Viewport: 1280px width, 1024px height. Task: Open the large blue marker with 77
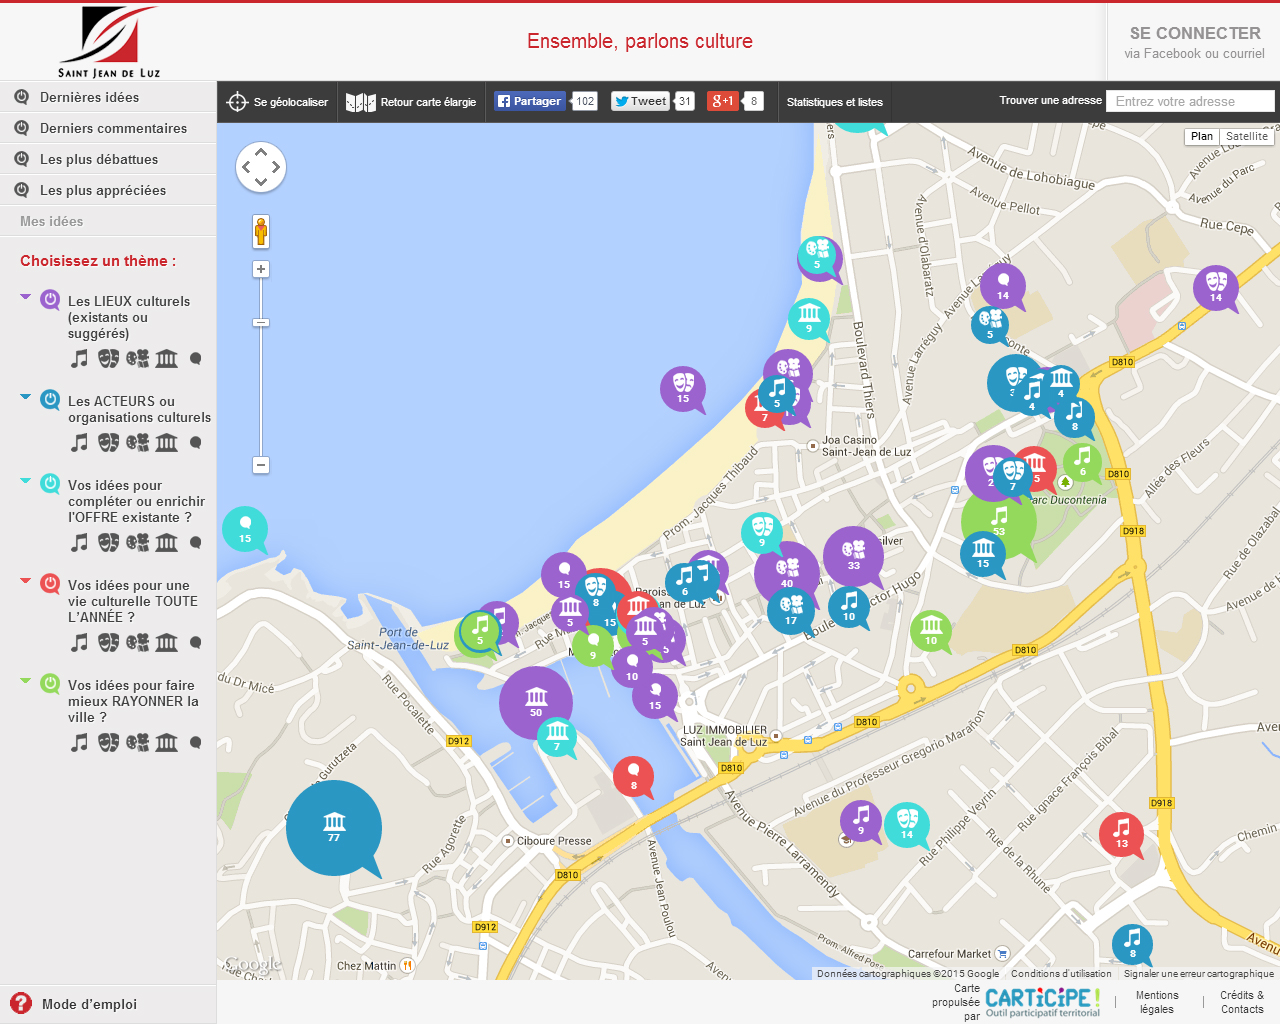tap(333, 826)
